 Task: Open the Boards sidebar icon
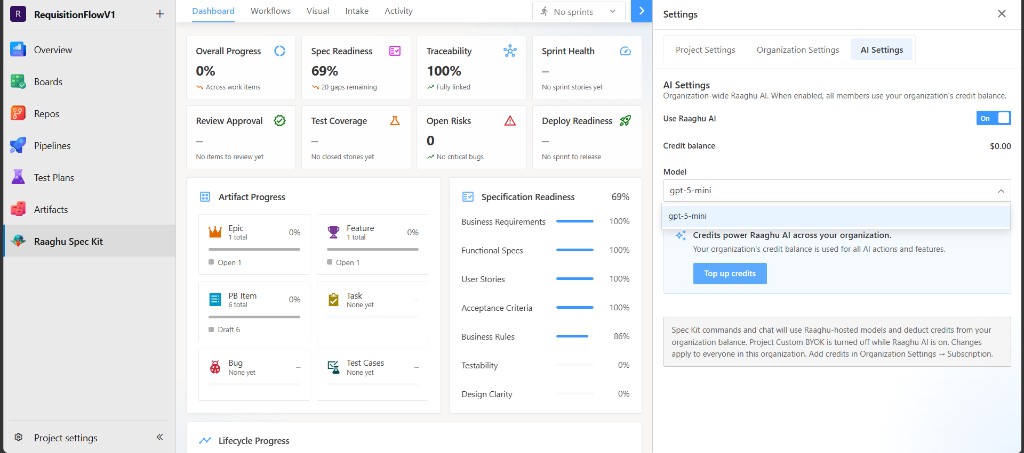18,82
